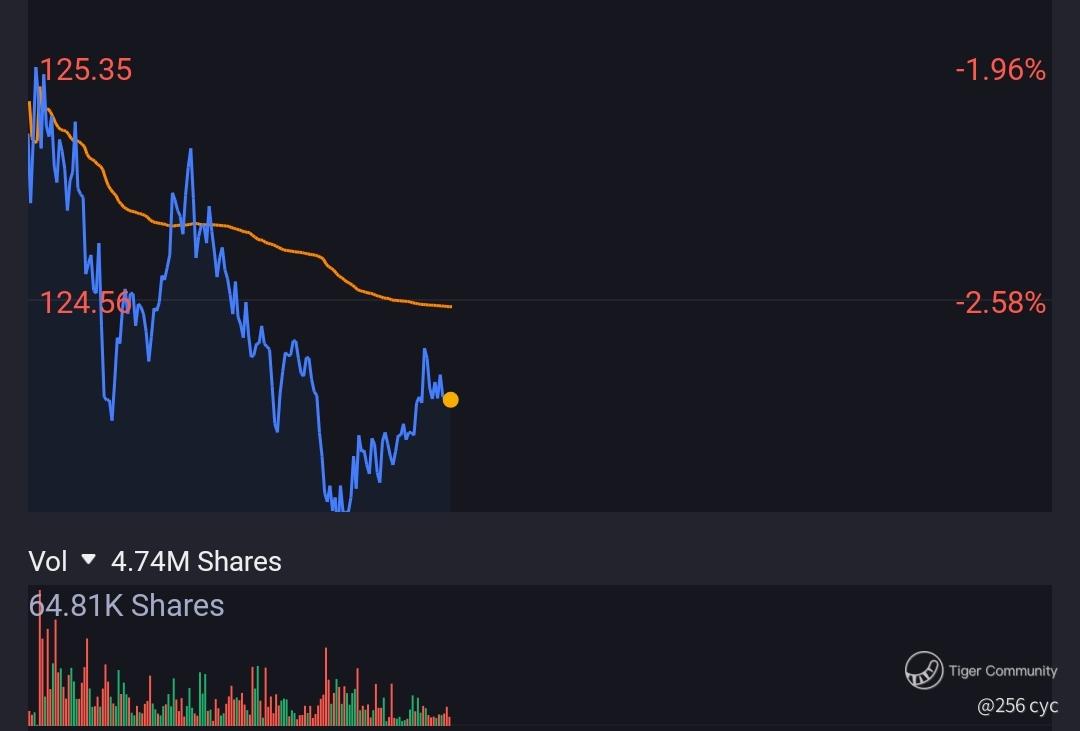Viewport: 1080px width, 731px height.
Task: Click the empty chart area right of the price dot
Action: tap(751, 400)
